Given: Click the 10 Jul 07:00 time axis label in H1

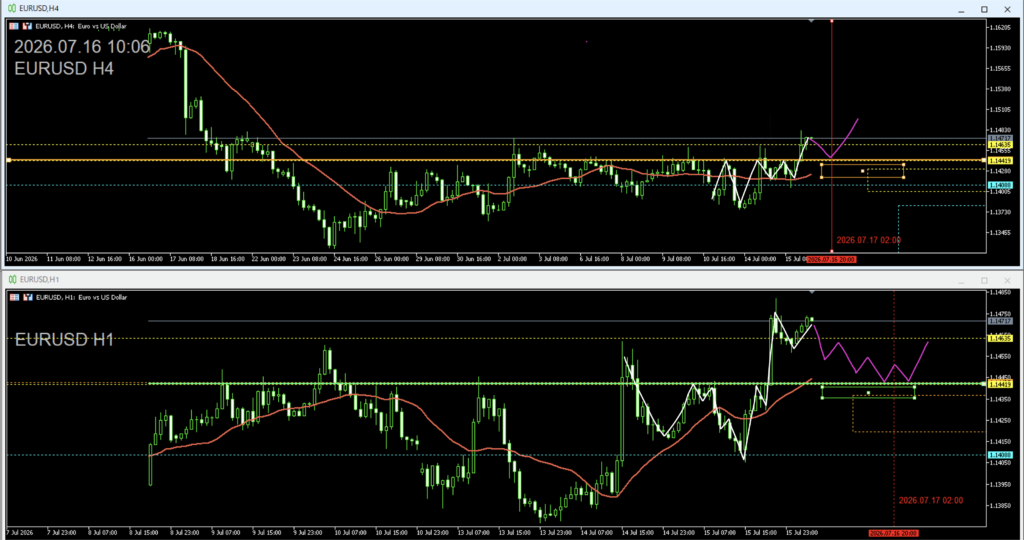Looking at the screenshot, I should point(350,533).
